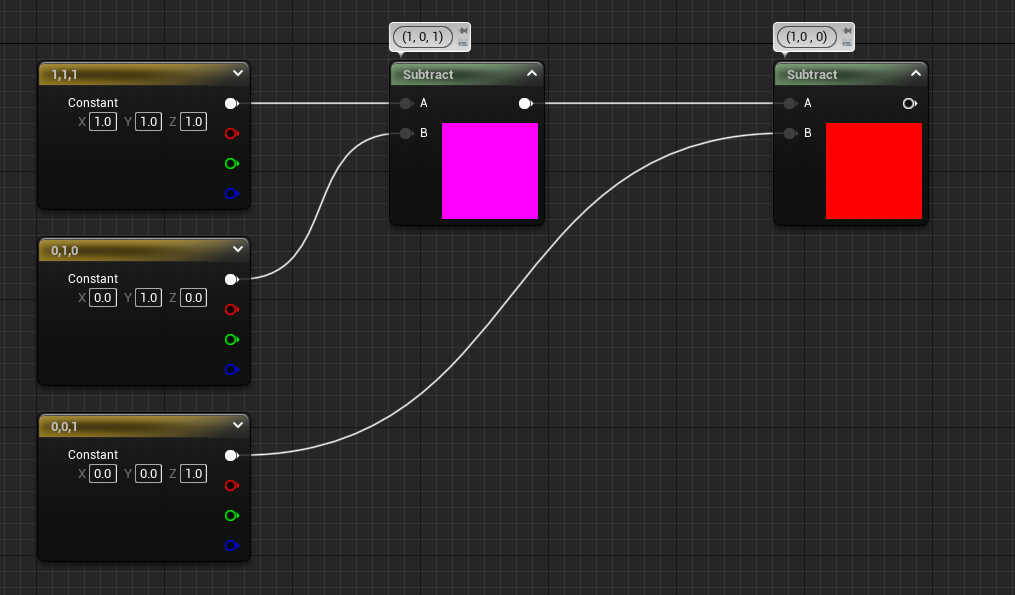Click the magenta preview swatch
Image resolution: width=1015 pixels, height=595 pixels.
pyautogui.click(x=489, y=171)
